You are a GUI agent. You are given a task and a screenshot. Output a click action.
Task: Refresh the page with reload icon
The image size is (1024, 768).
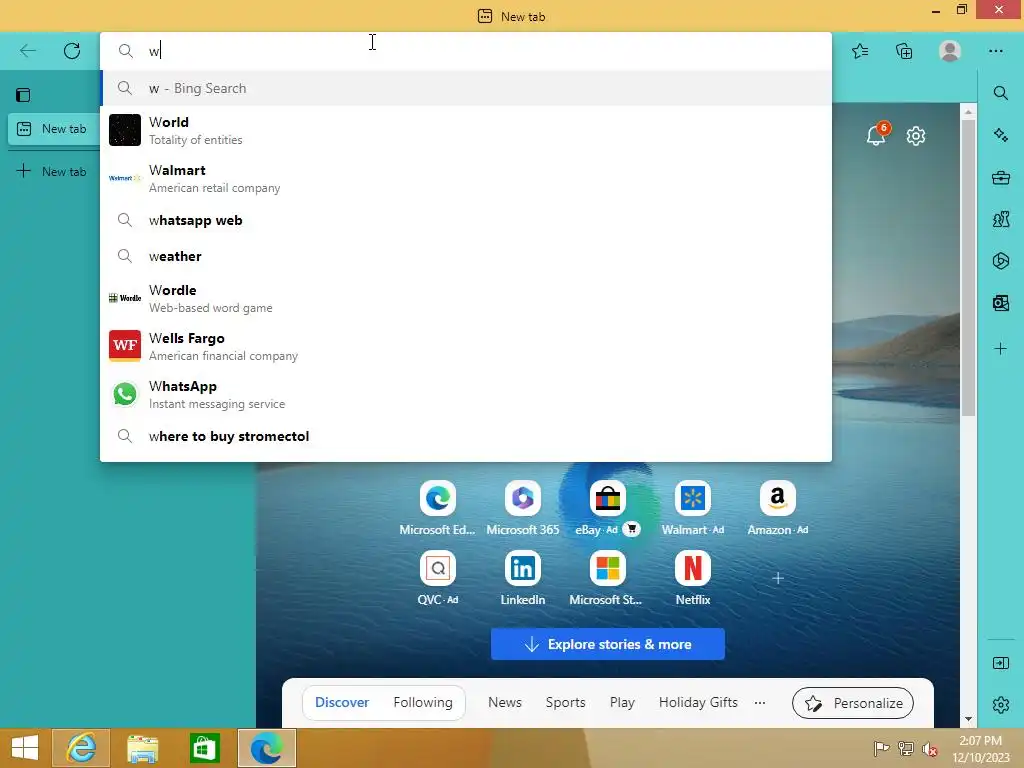(72, 50)
